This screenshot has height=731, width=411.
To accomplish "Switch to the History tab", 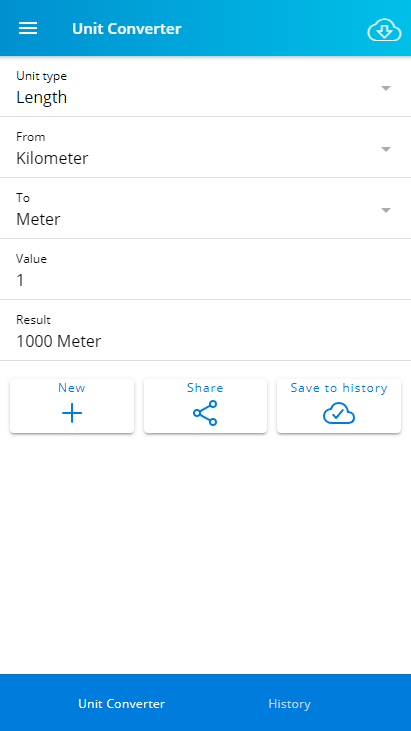I will click(289, 703).
